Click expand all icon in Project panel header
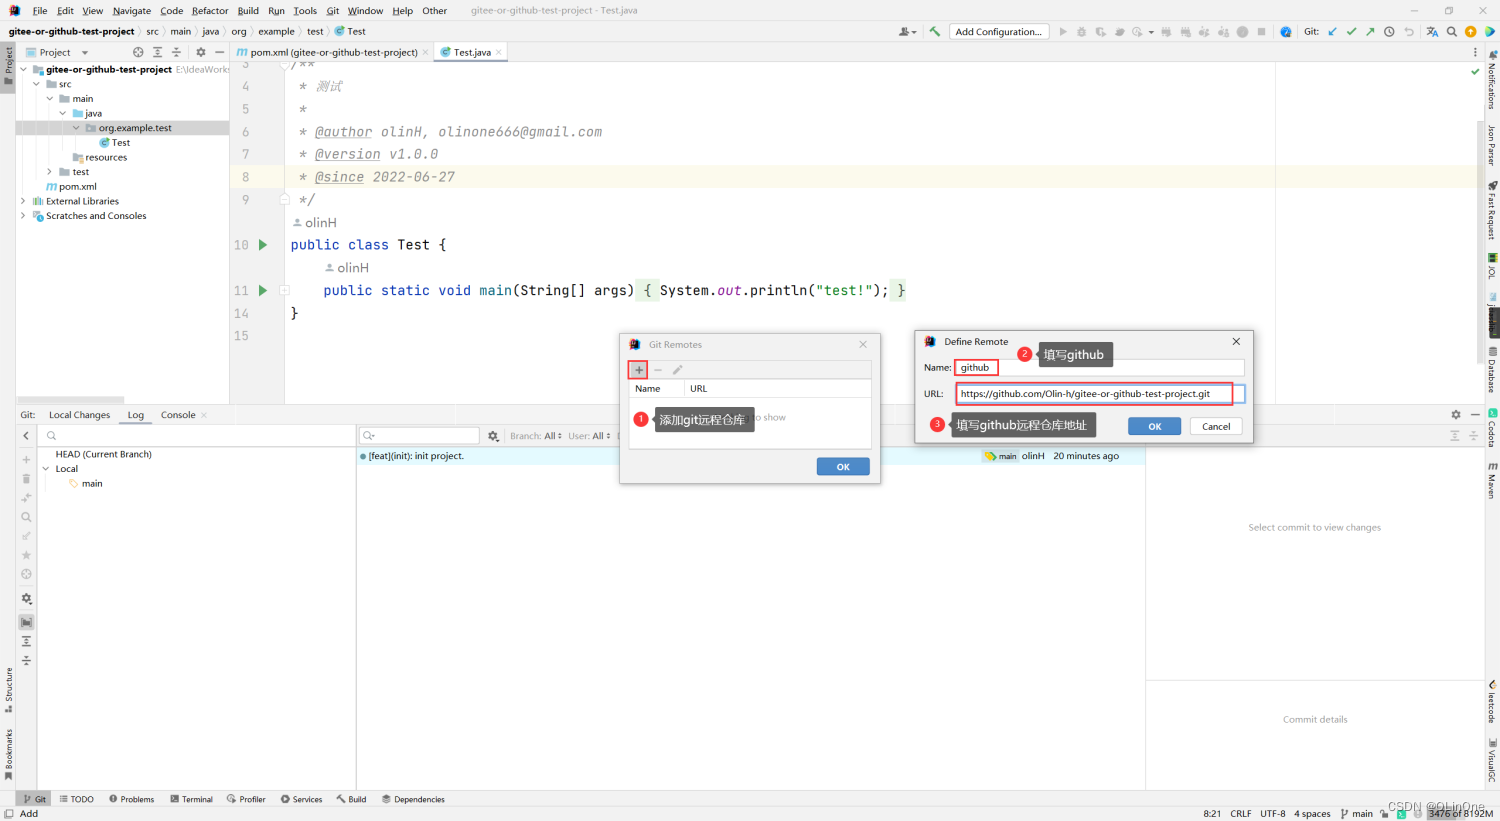Image resolution: width=1500 pixels, height=821 pixels. tap(157, 52)
